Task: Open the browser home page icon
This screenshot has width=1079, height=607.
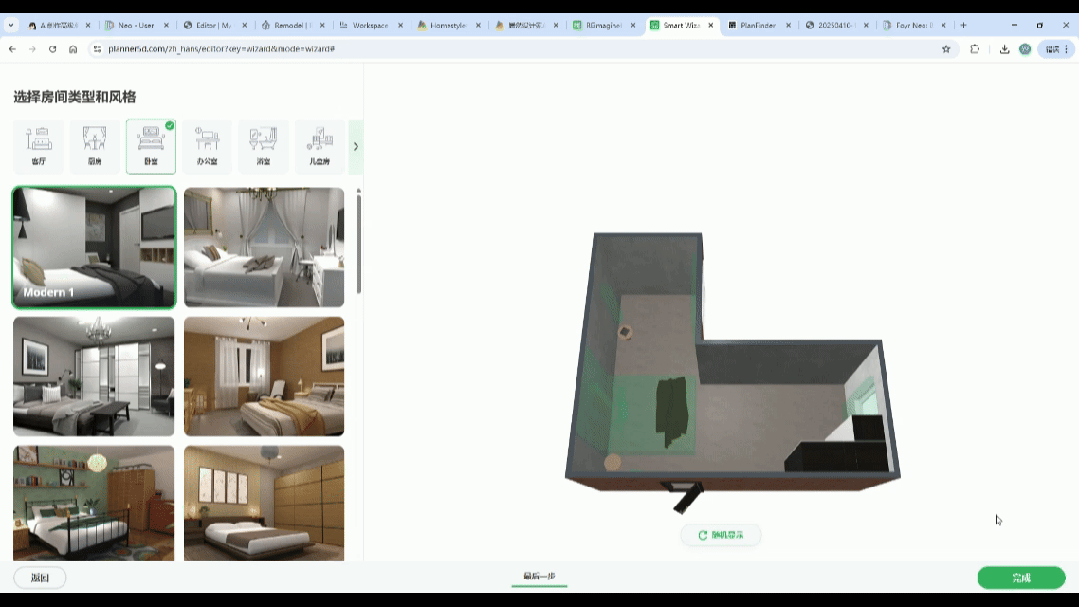Action: click(73, 49)
